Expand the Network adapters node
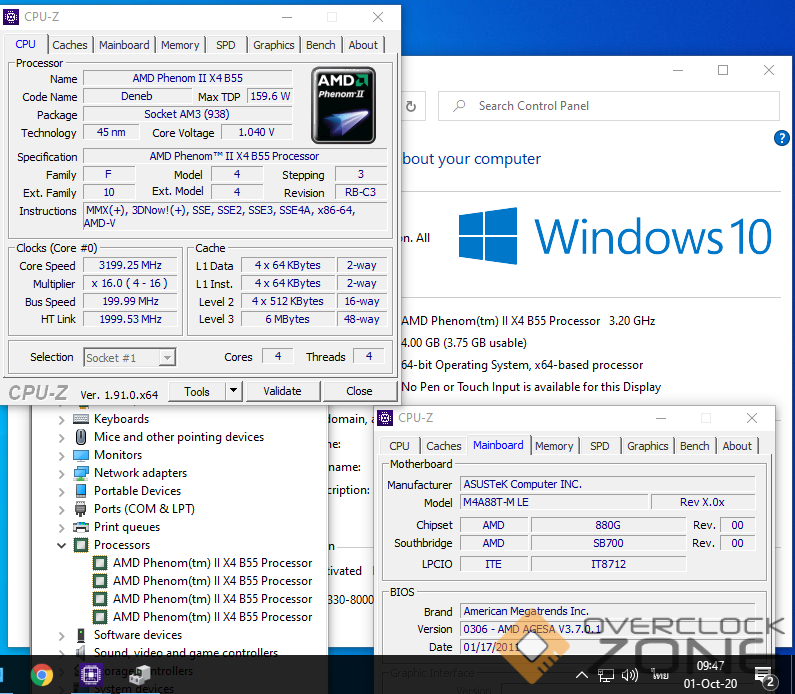The width and height of the screenshot is (795, 694). click(62, 473)
